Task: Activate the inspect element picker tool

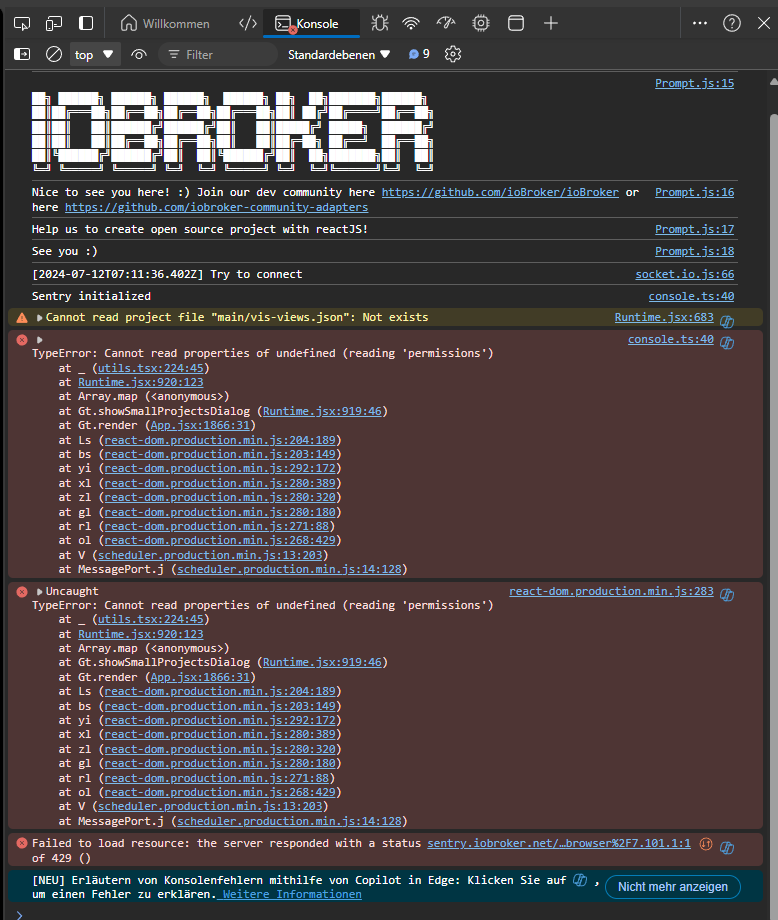Action: (x=22, y=23)
